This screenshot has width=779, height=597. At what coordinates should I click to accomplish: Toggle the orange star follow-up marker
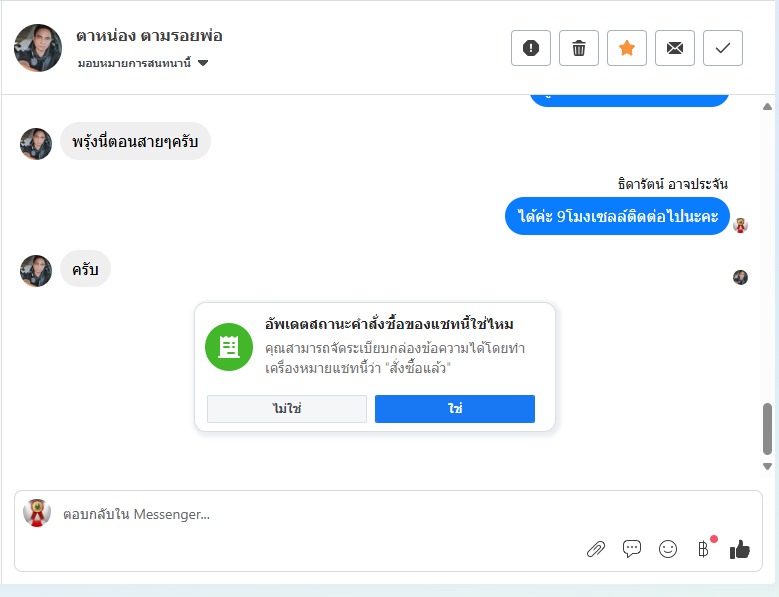pyautogui.click(x=627, y=48)
